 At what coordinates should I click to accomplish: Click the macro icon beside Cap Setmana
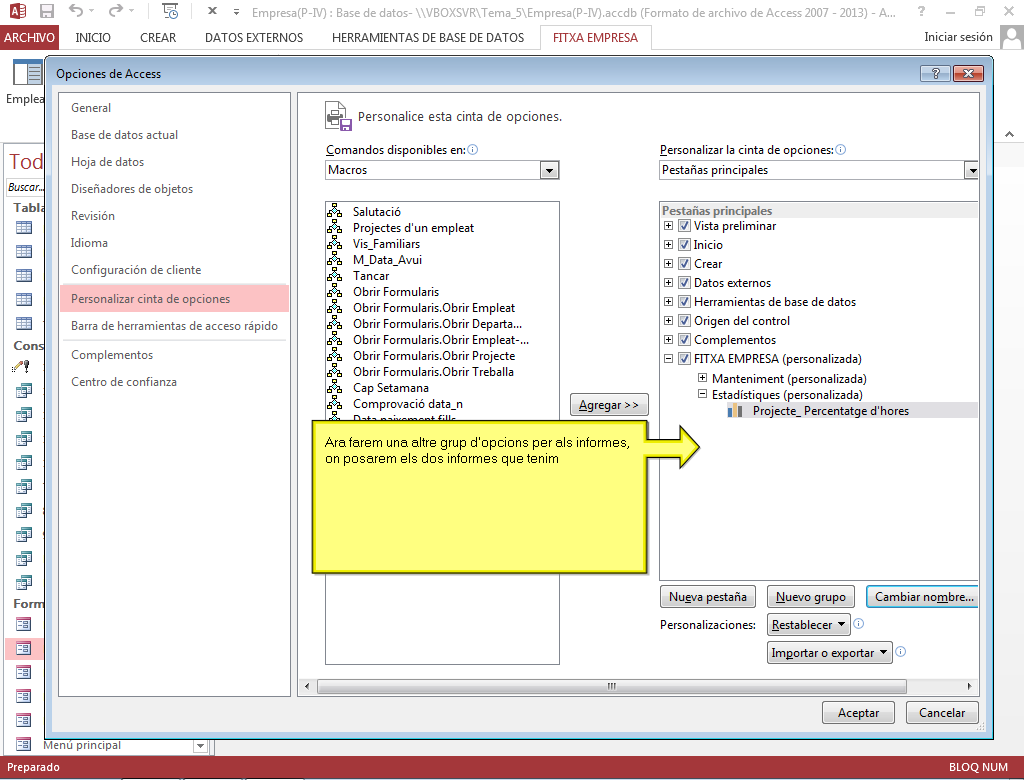[334, 387]
